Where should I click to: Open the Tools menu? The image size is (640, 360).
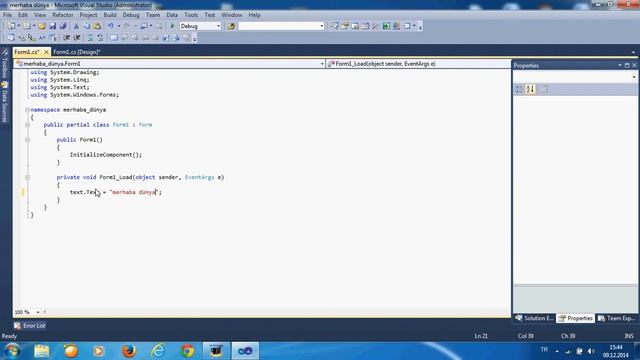pos(191,15)
